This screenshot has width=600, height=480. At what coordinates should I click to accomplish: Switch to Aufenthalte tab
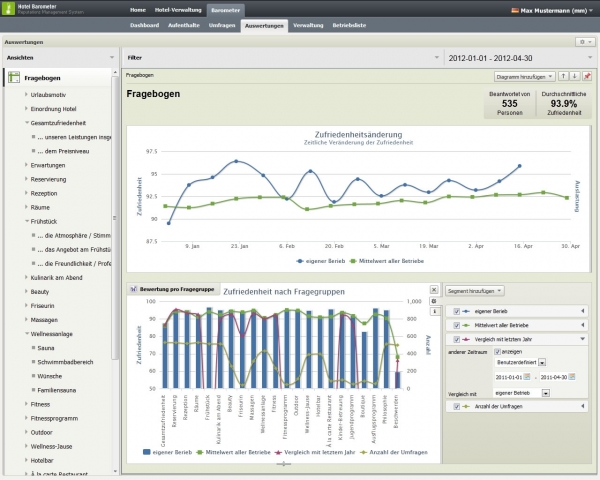(x=184, y=25)
